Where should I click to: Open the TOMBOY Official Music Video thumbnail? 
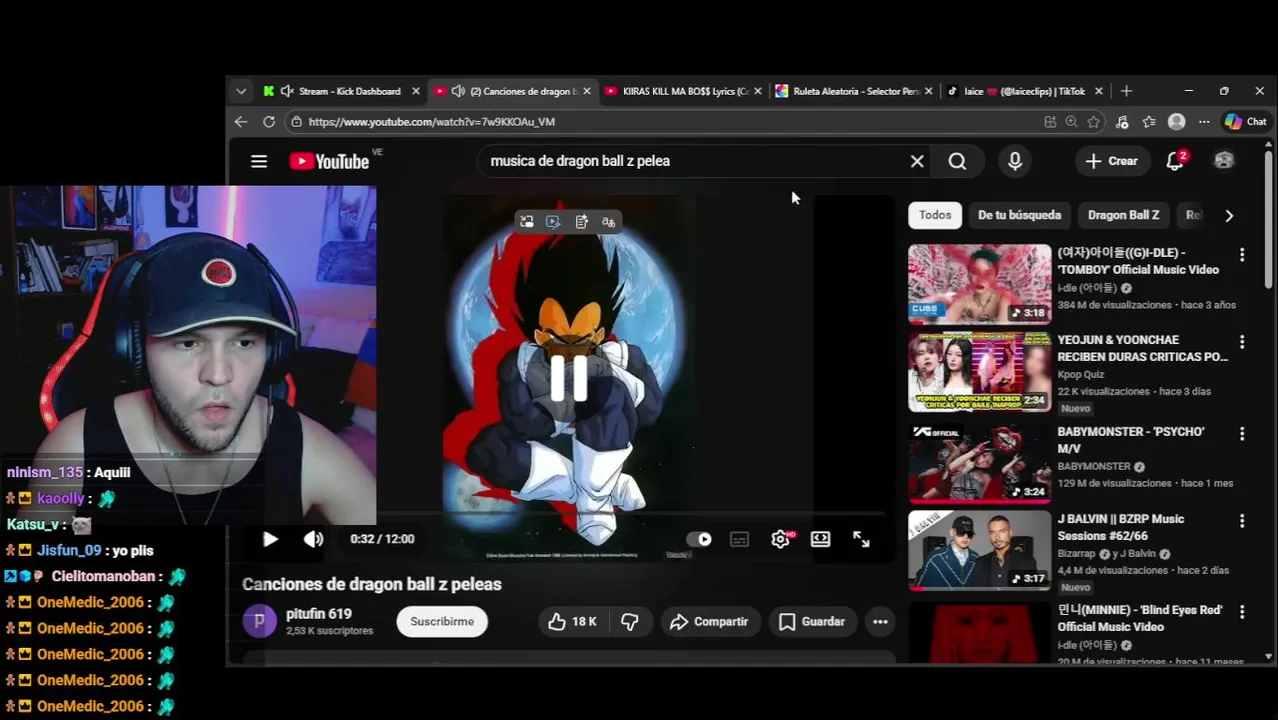click(980, 284)
